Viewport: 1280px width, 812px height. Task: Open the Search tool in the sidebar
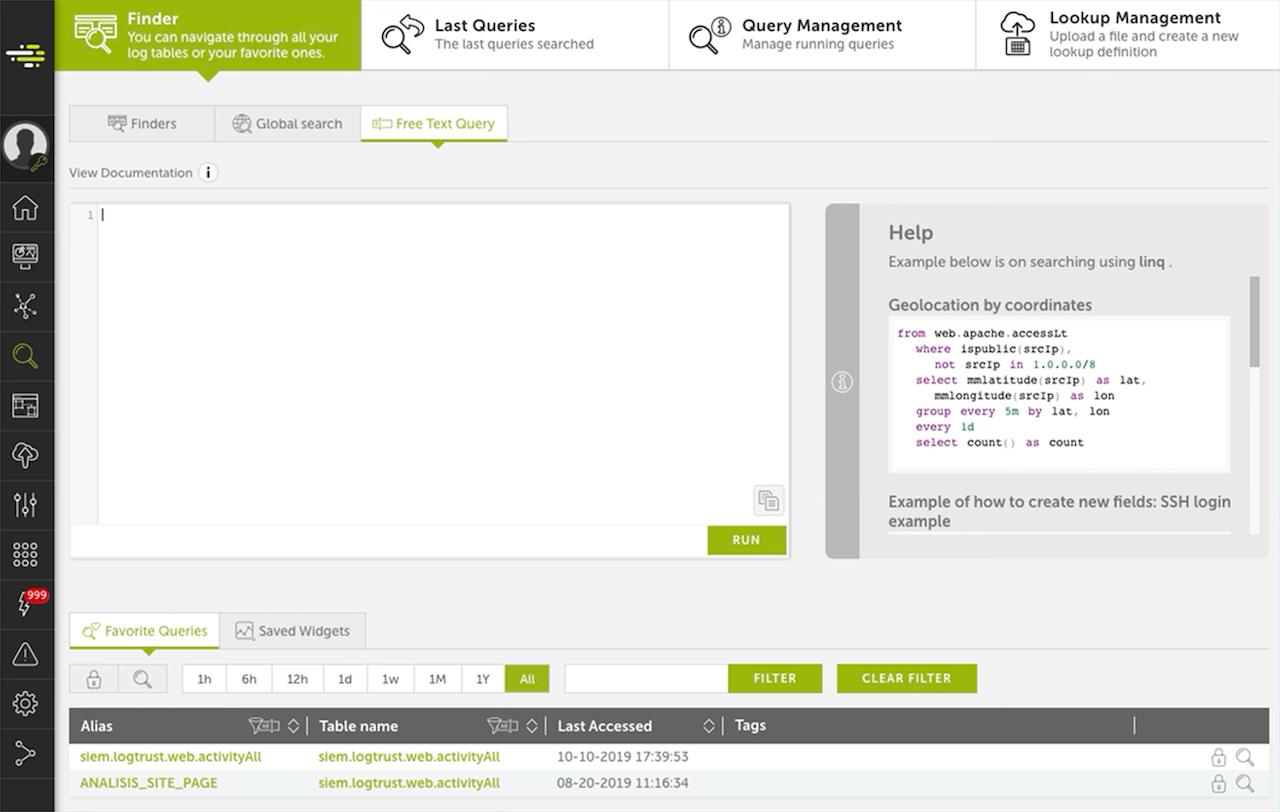pyautogui.click(x=27, y=355)
